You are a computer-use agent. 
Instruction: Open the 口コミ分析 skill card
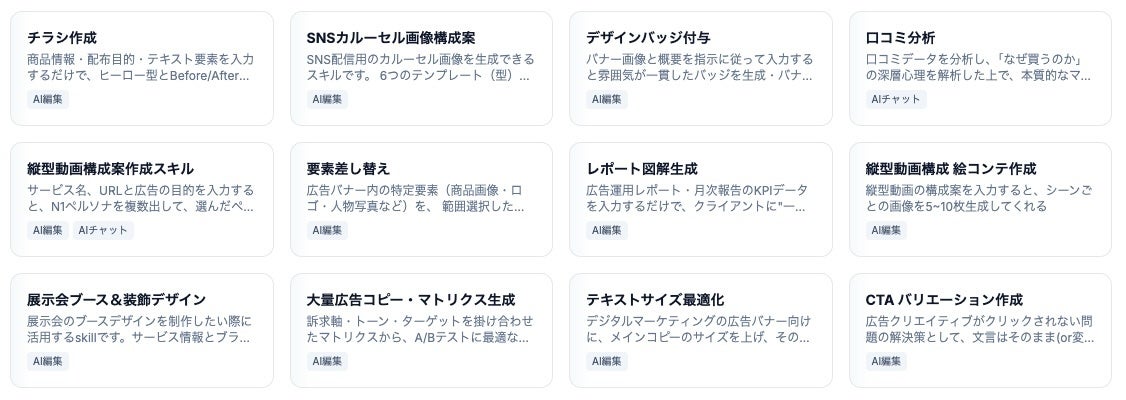tap(980, 66)
